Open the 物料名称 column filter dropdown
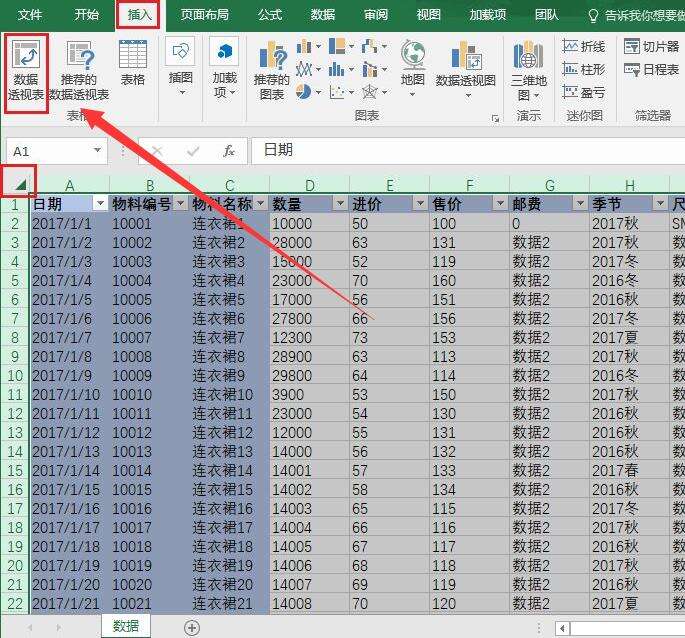This screenshot has width=685, height=638. 260,204
